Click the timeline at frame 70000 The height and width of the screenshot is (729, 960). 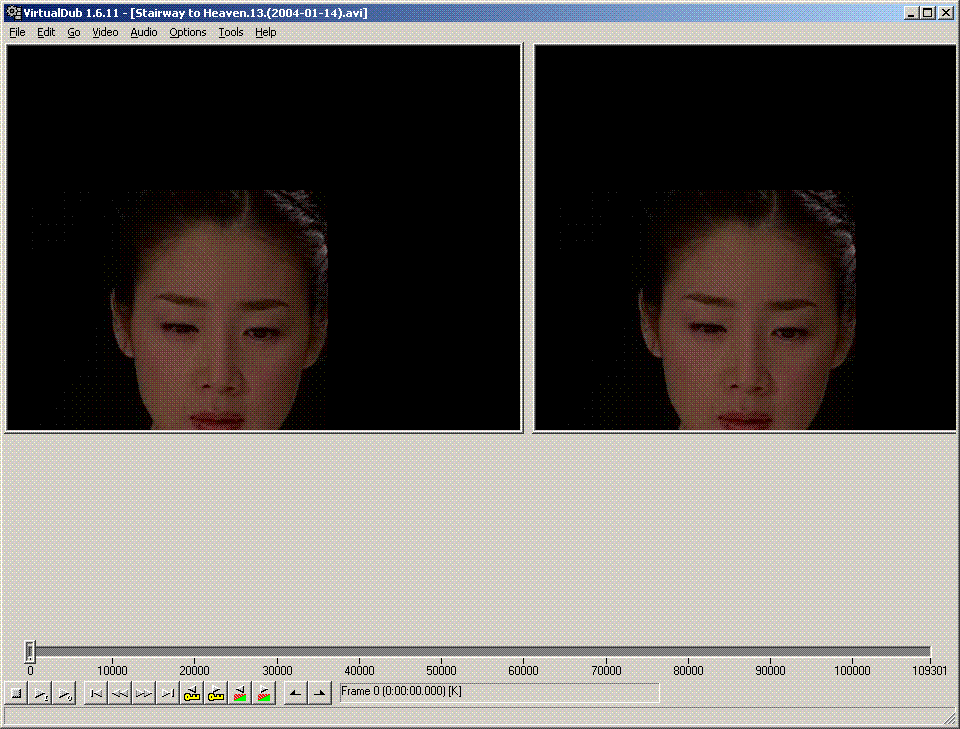(606, 671)
